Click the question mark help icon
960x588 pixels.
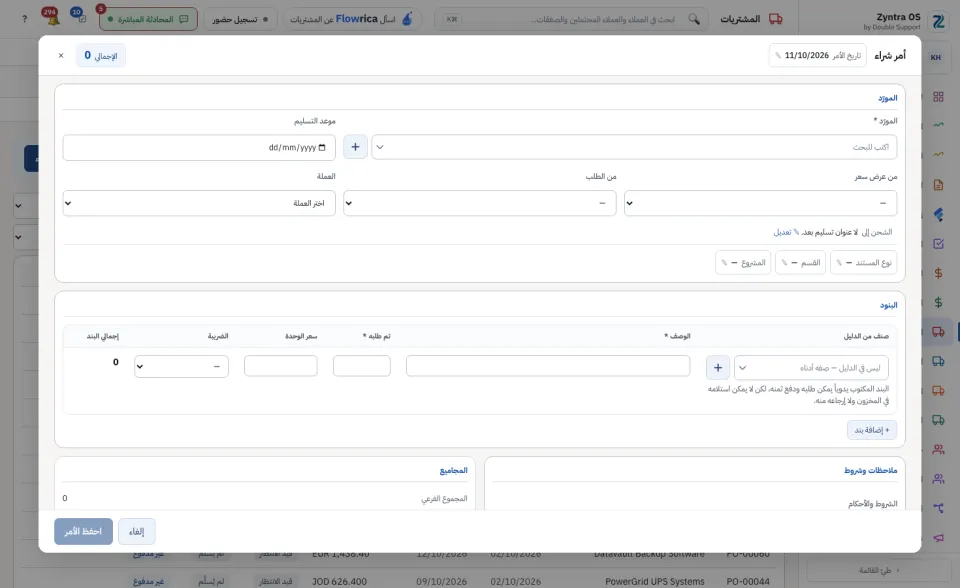[x=24, y=19]
